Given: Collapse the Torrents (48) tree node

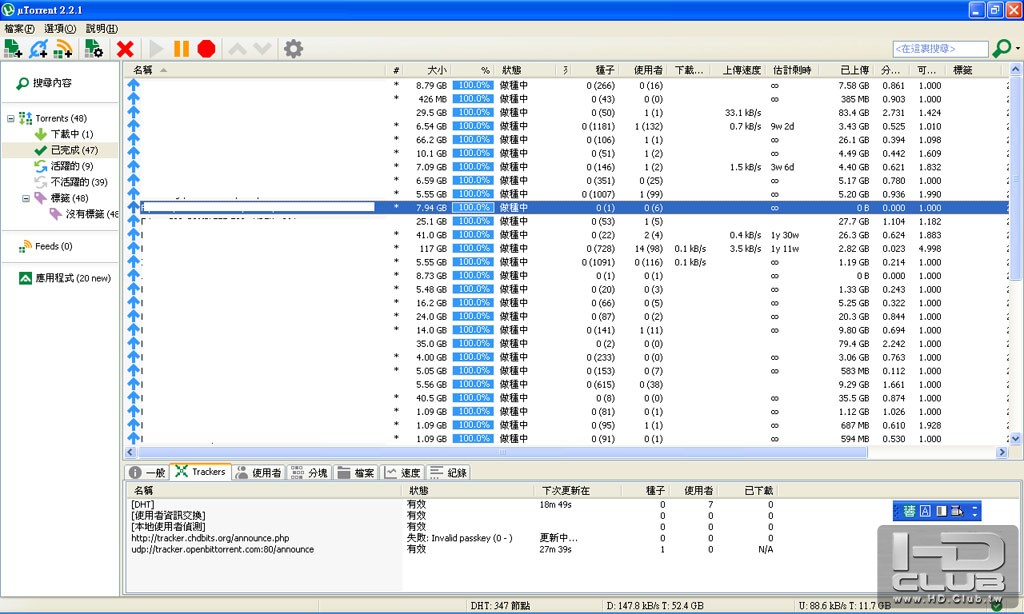Looking at the screenshot, I should 10,118.
